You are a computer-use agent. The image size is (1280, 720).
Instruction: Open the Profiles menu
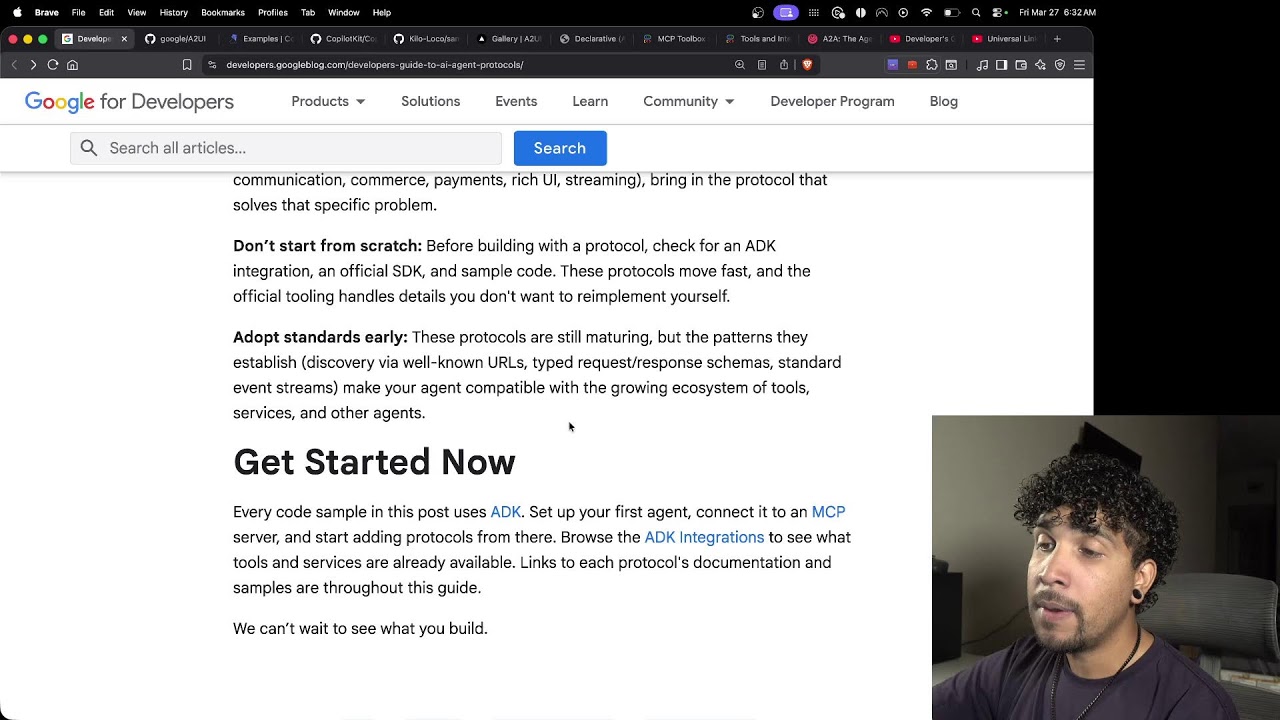(273, 12)
